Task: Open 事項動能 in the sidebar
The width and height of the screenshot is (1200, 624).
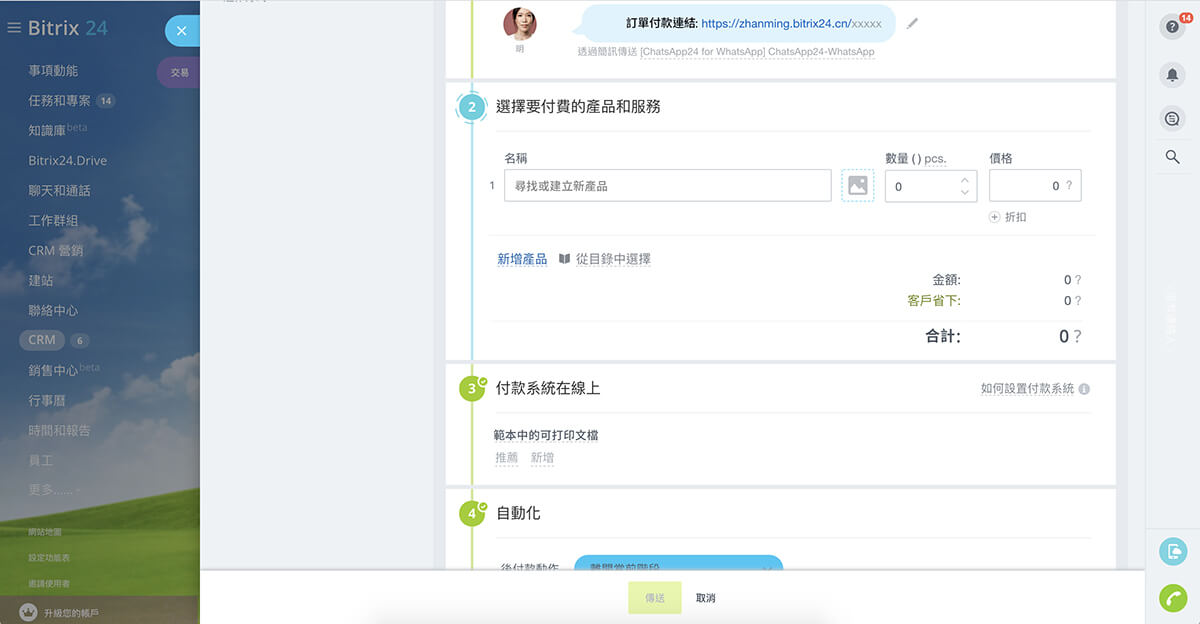Action: 53,70
